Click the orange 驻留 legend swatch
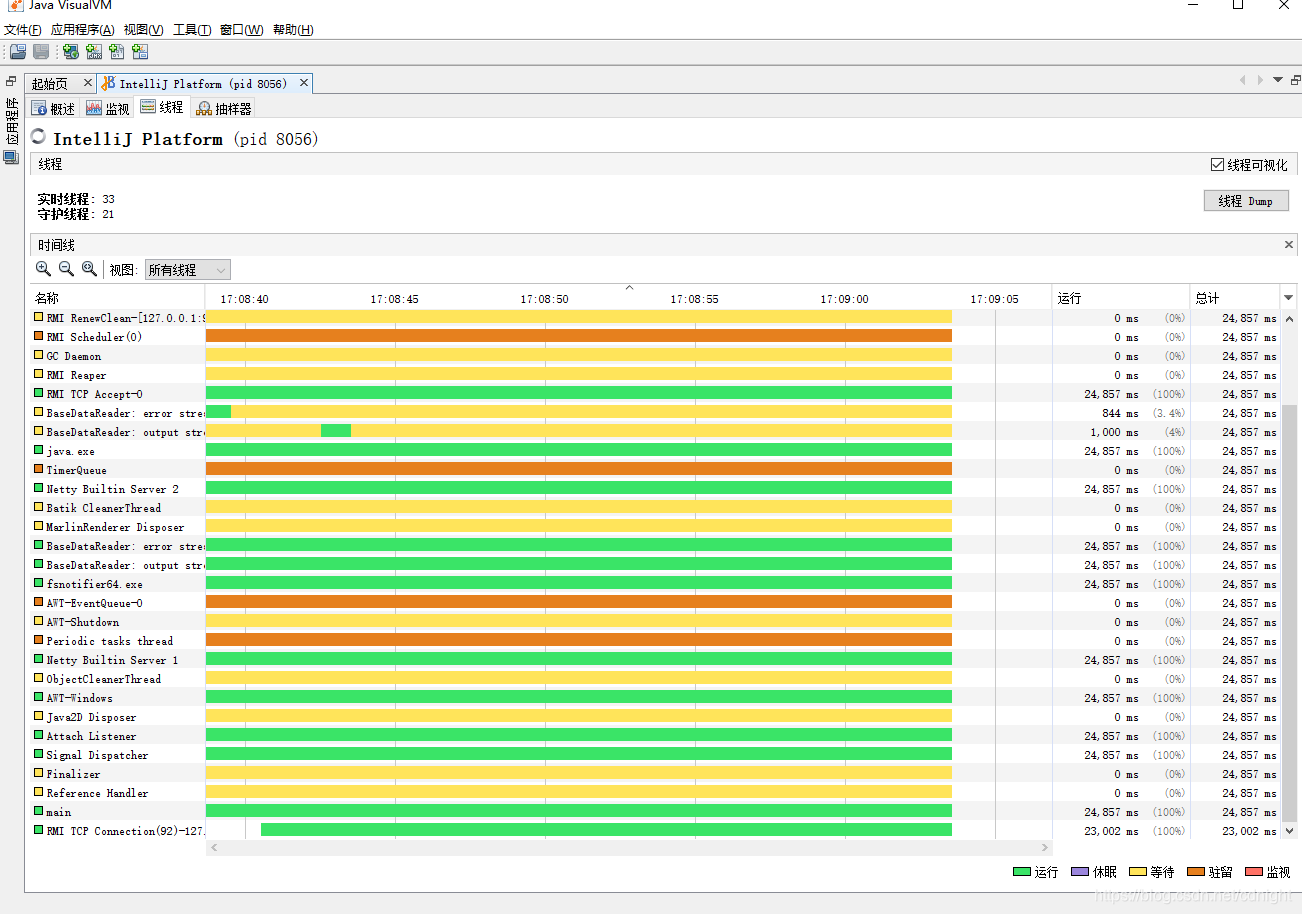 click(x=1195, y=872)
